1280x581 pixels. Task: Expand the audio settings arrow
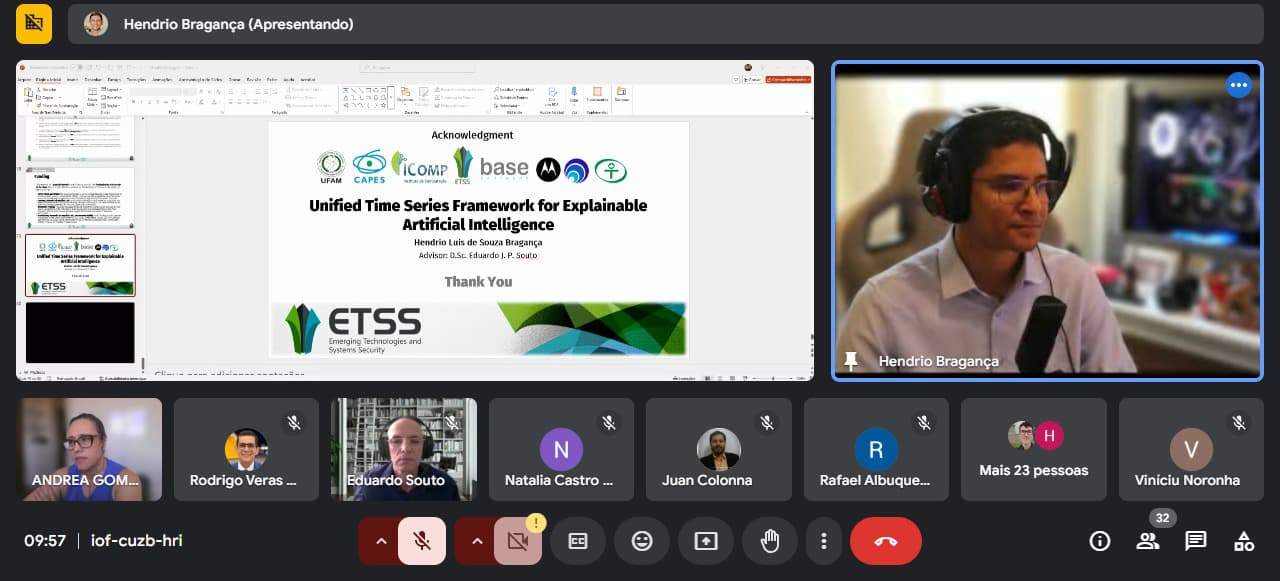coord(380,541)
